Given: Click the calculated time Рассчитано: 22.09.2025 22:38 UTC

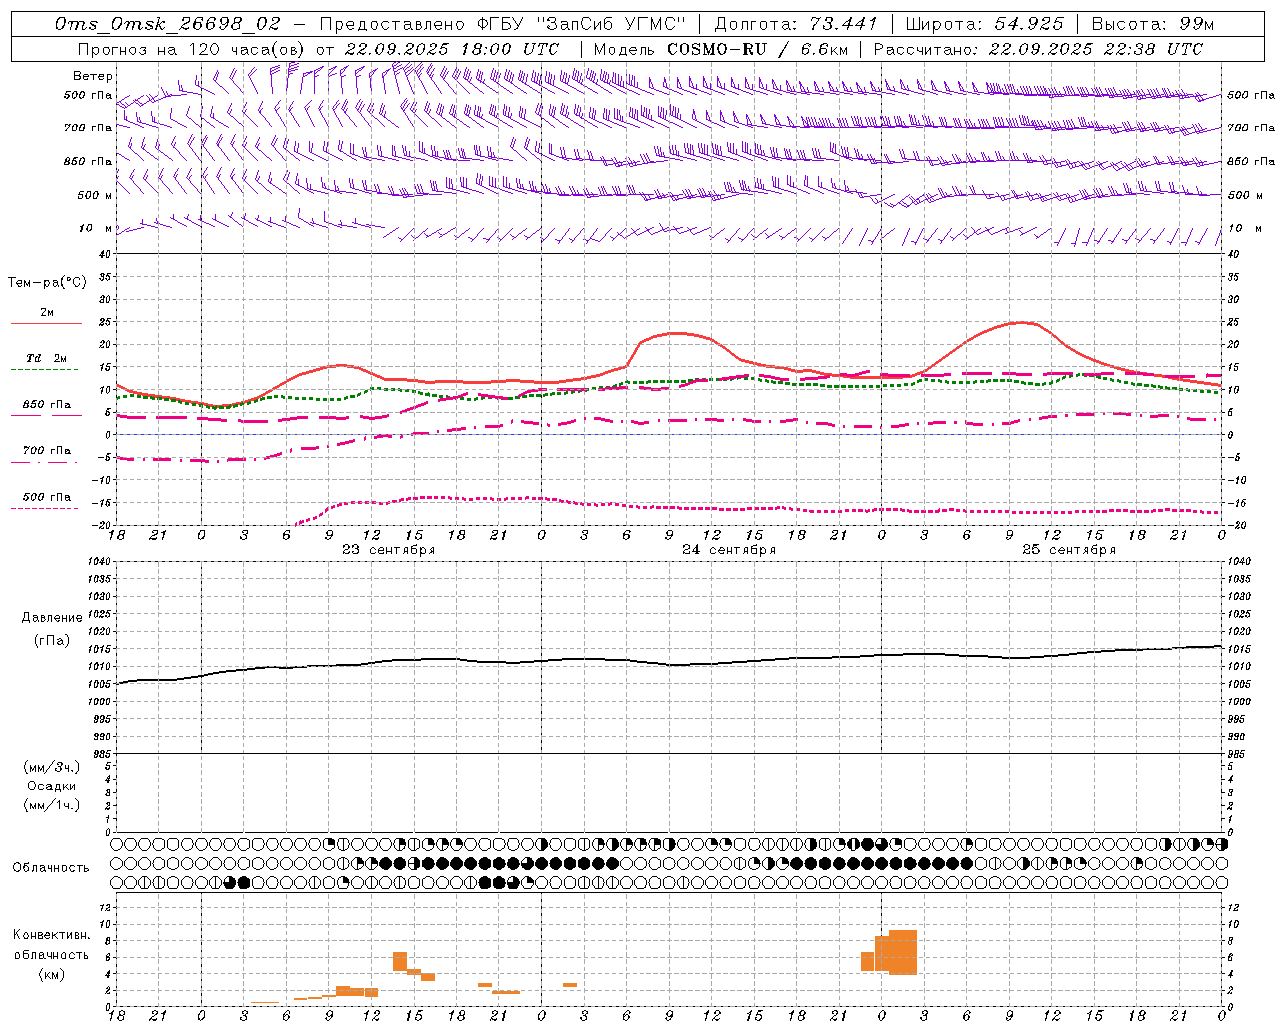Looking at the screenshot, I should 1038,49.
